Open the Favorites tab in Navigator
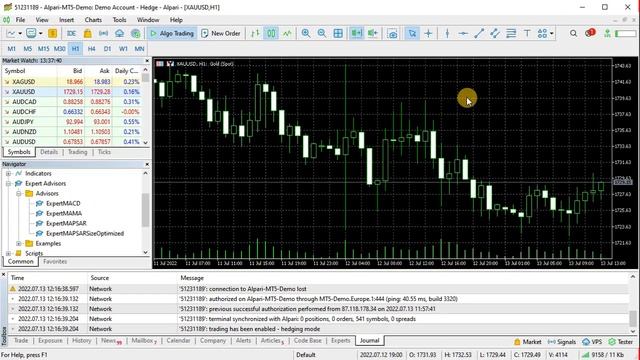640x360 pixels. click(55, 262)
